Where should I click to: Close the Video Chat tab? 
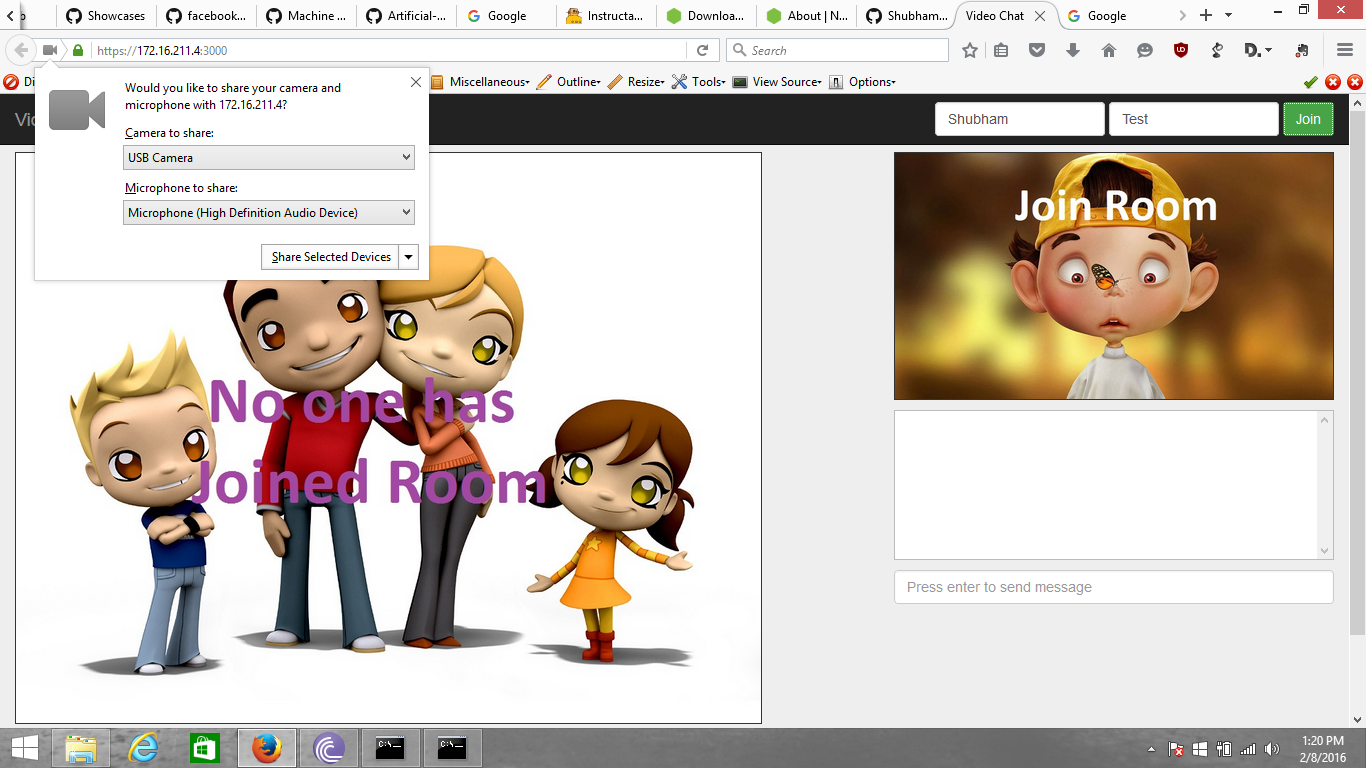(1040, 15)
